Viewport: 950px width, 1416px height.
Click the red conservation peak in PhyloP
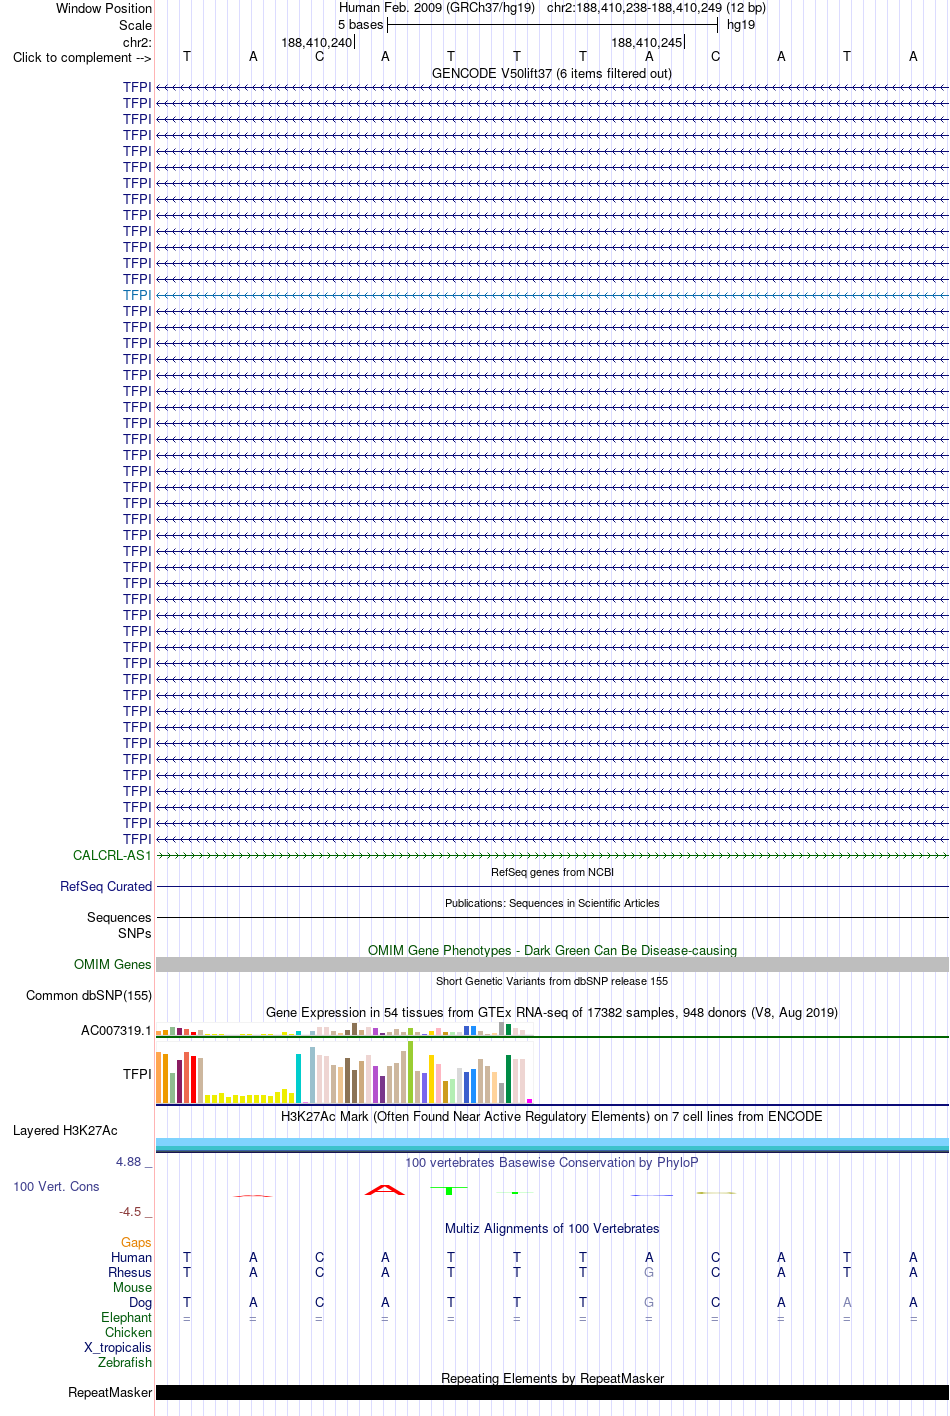point(385,1189)
